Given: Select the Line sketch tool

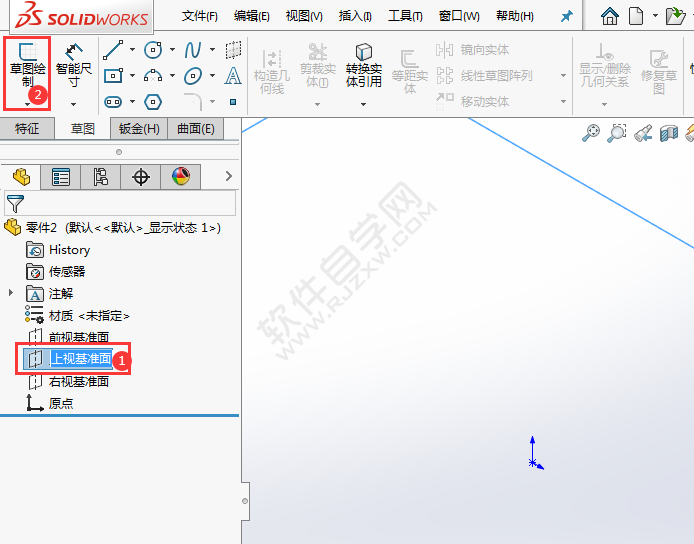Looking at the screenshot, I should [x=113, y=50].
